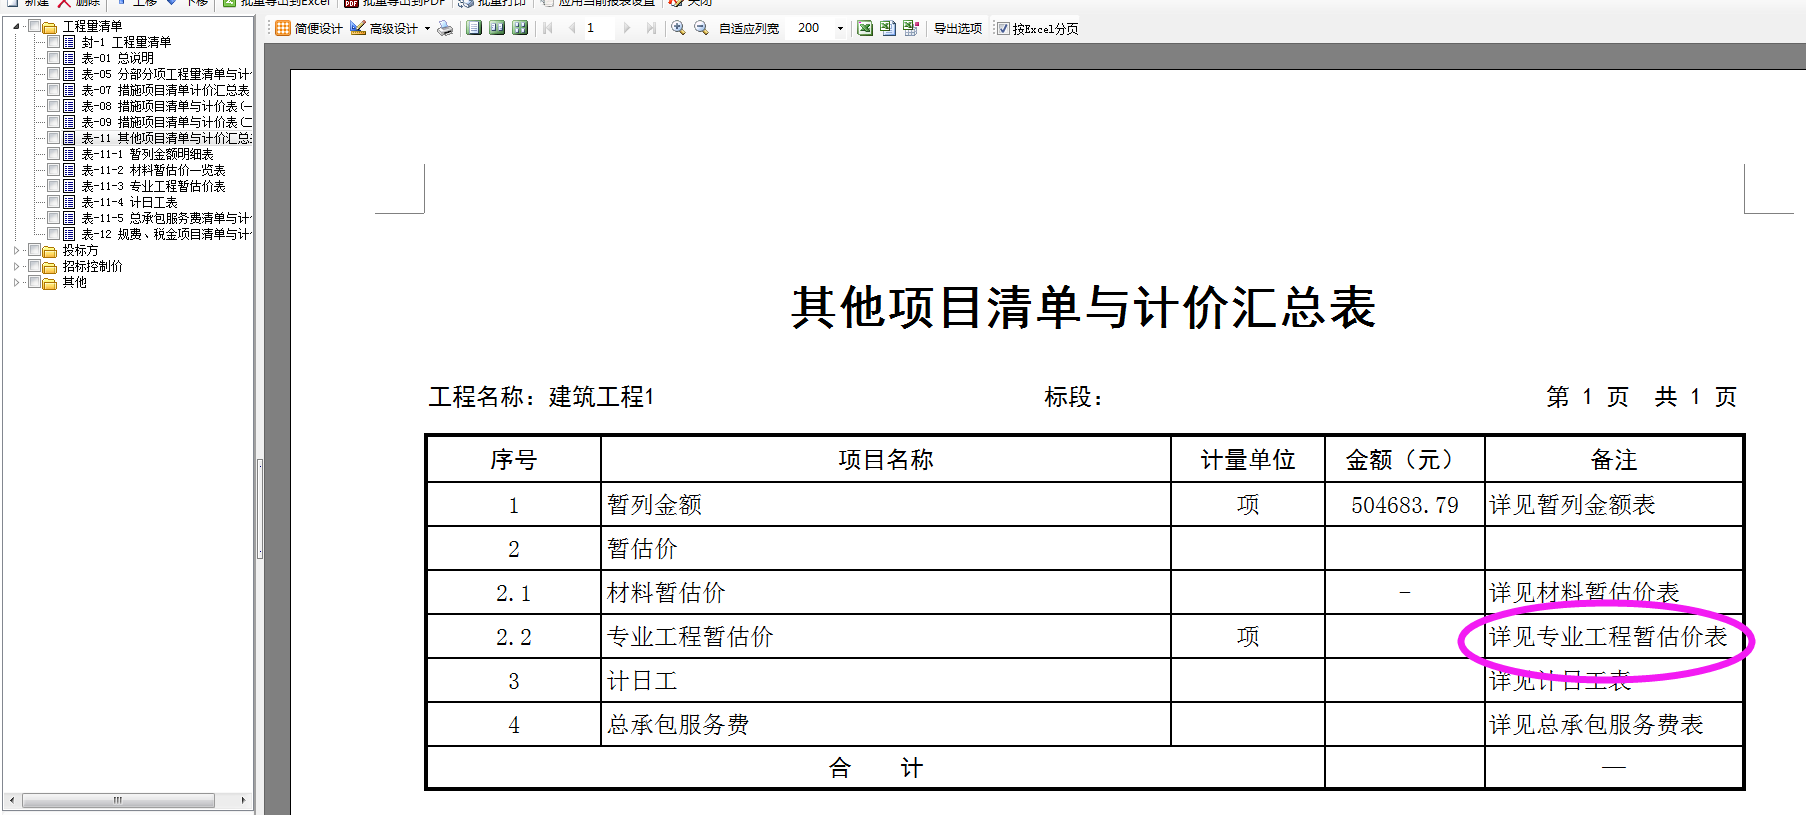Select 表-11-5 总承包服务费清单 report
Image resolution: width=1806 pixels, height=815 pixels.
tap(166, 218)
